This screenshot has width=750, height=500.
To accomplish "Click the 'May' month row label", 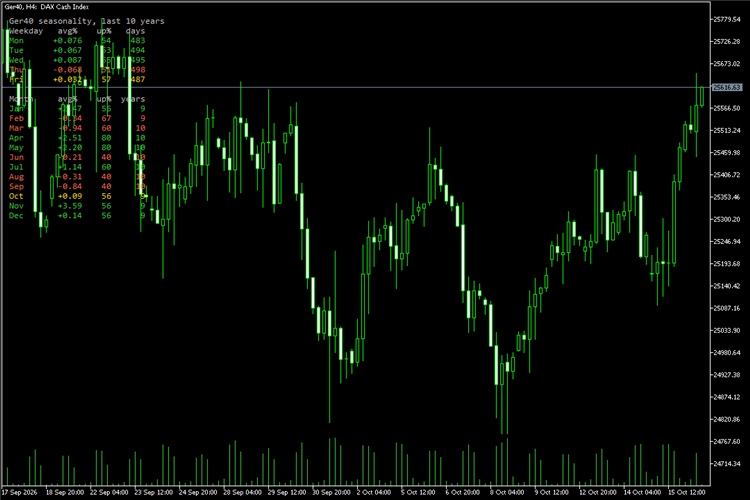I will point(16,148).
